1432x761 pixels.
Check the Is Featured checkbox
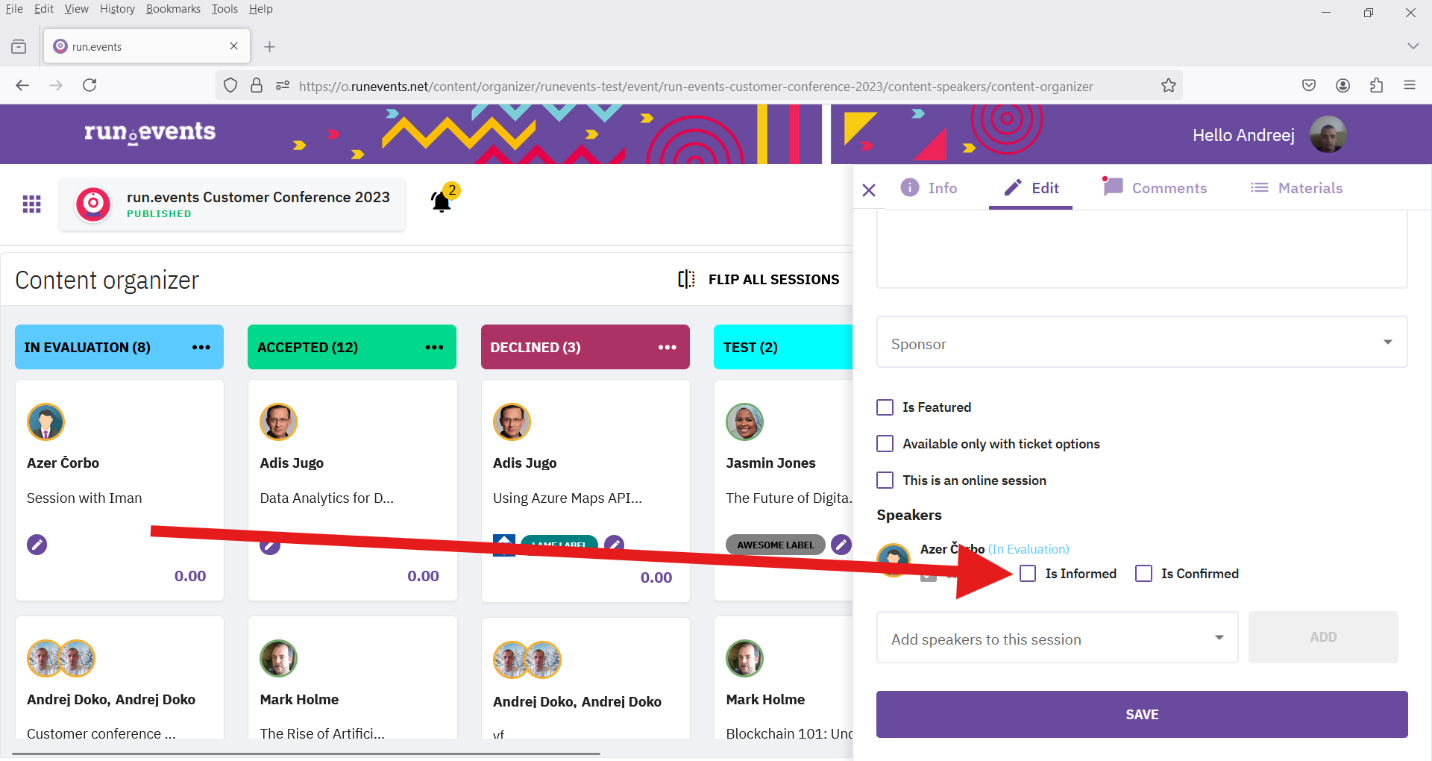coord(885,407)
